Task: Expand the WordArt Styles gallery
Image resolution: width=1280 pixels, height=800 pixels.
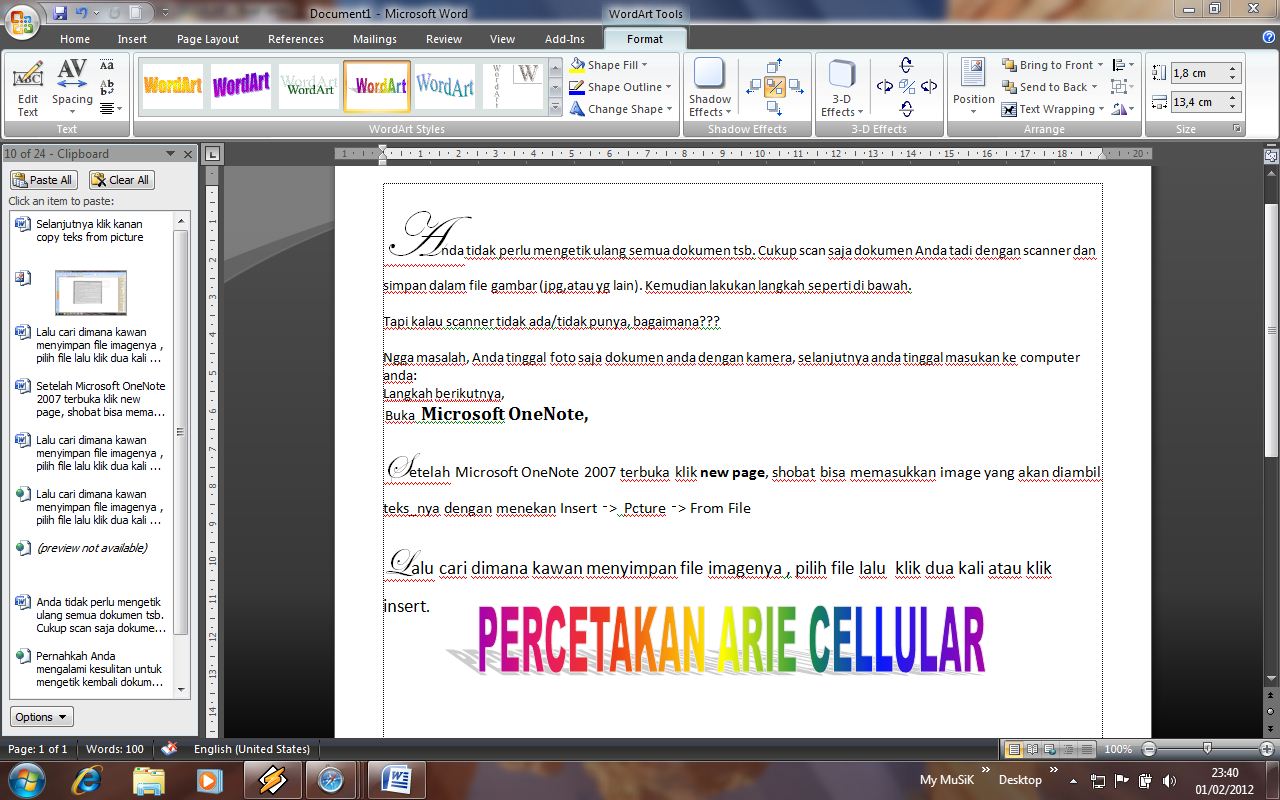Action: coord(555,106)
